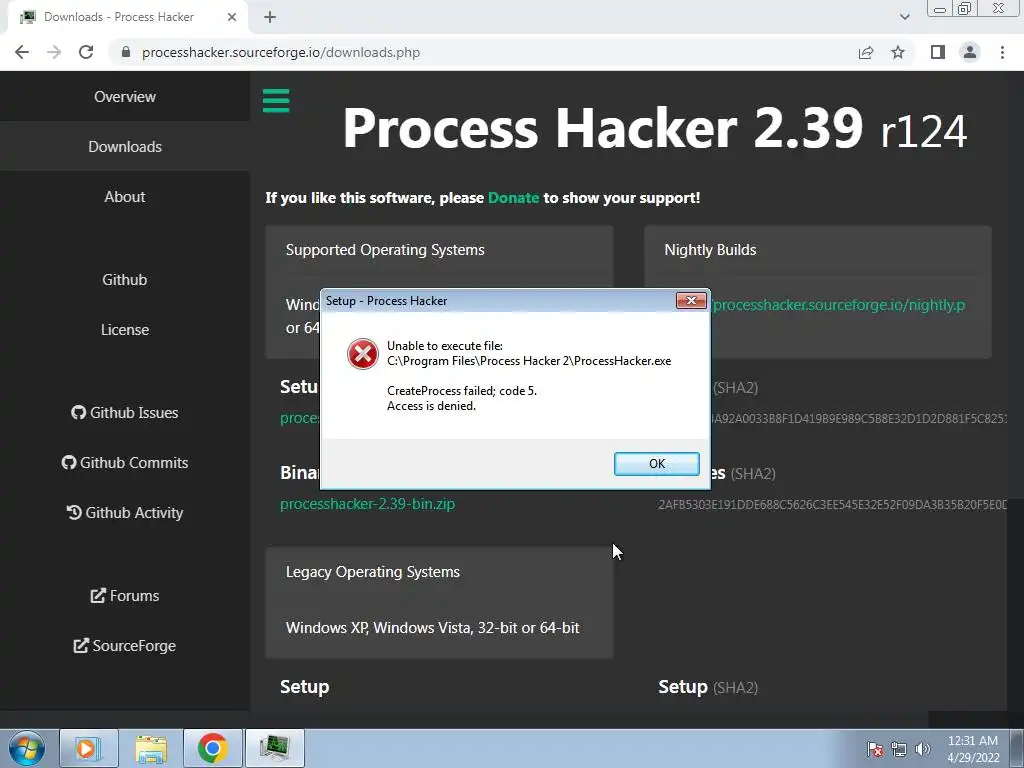Click OK in the Setup error dialog
Image resolution: width=1024 pixels, height=768 pixels.
(656, 464)
